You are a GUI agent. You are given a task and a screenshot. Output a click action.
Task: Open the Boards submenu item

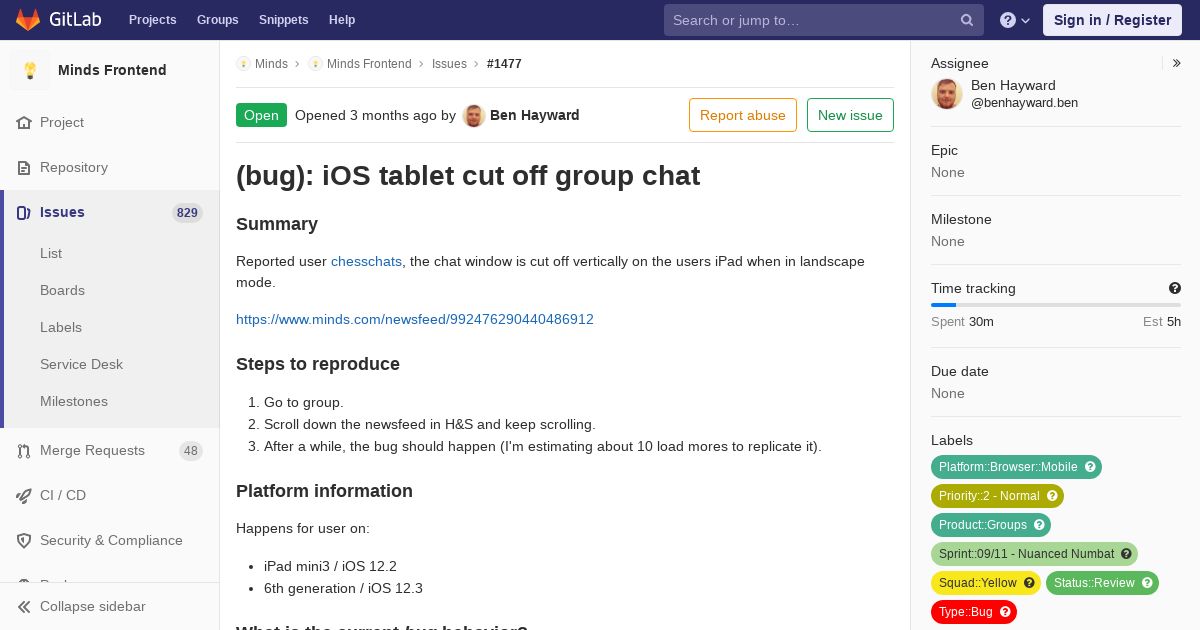(62, 290)
